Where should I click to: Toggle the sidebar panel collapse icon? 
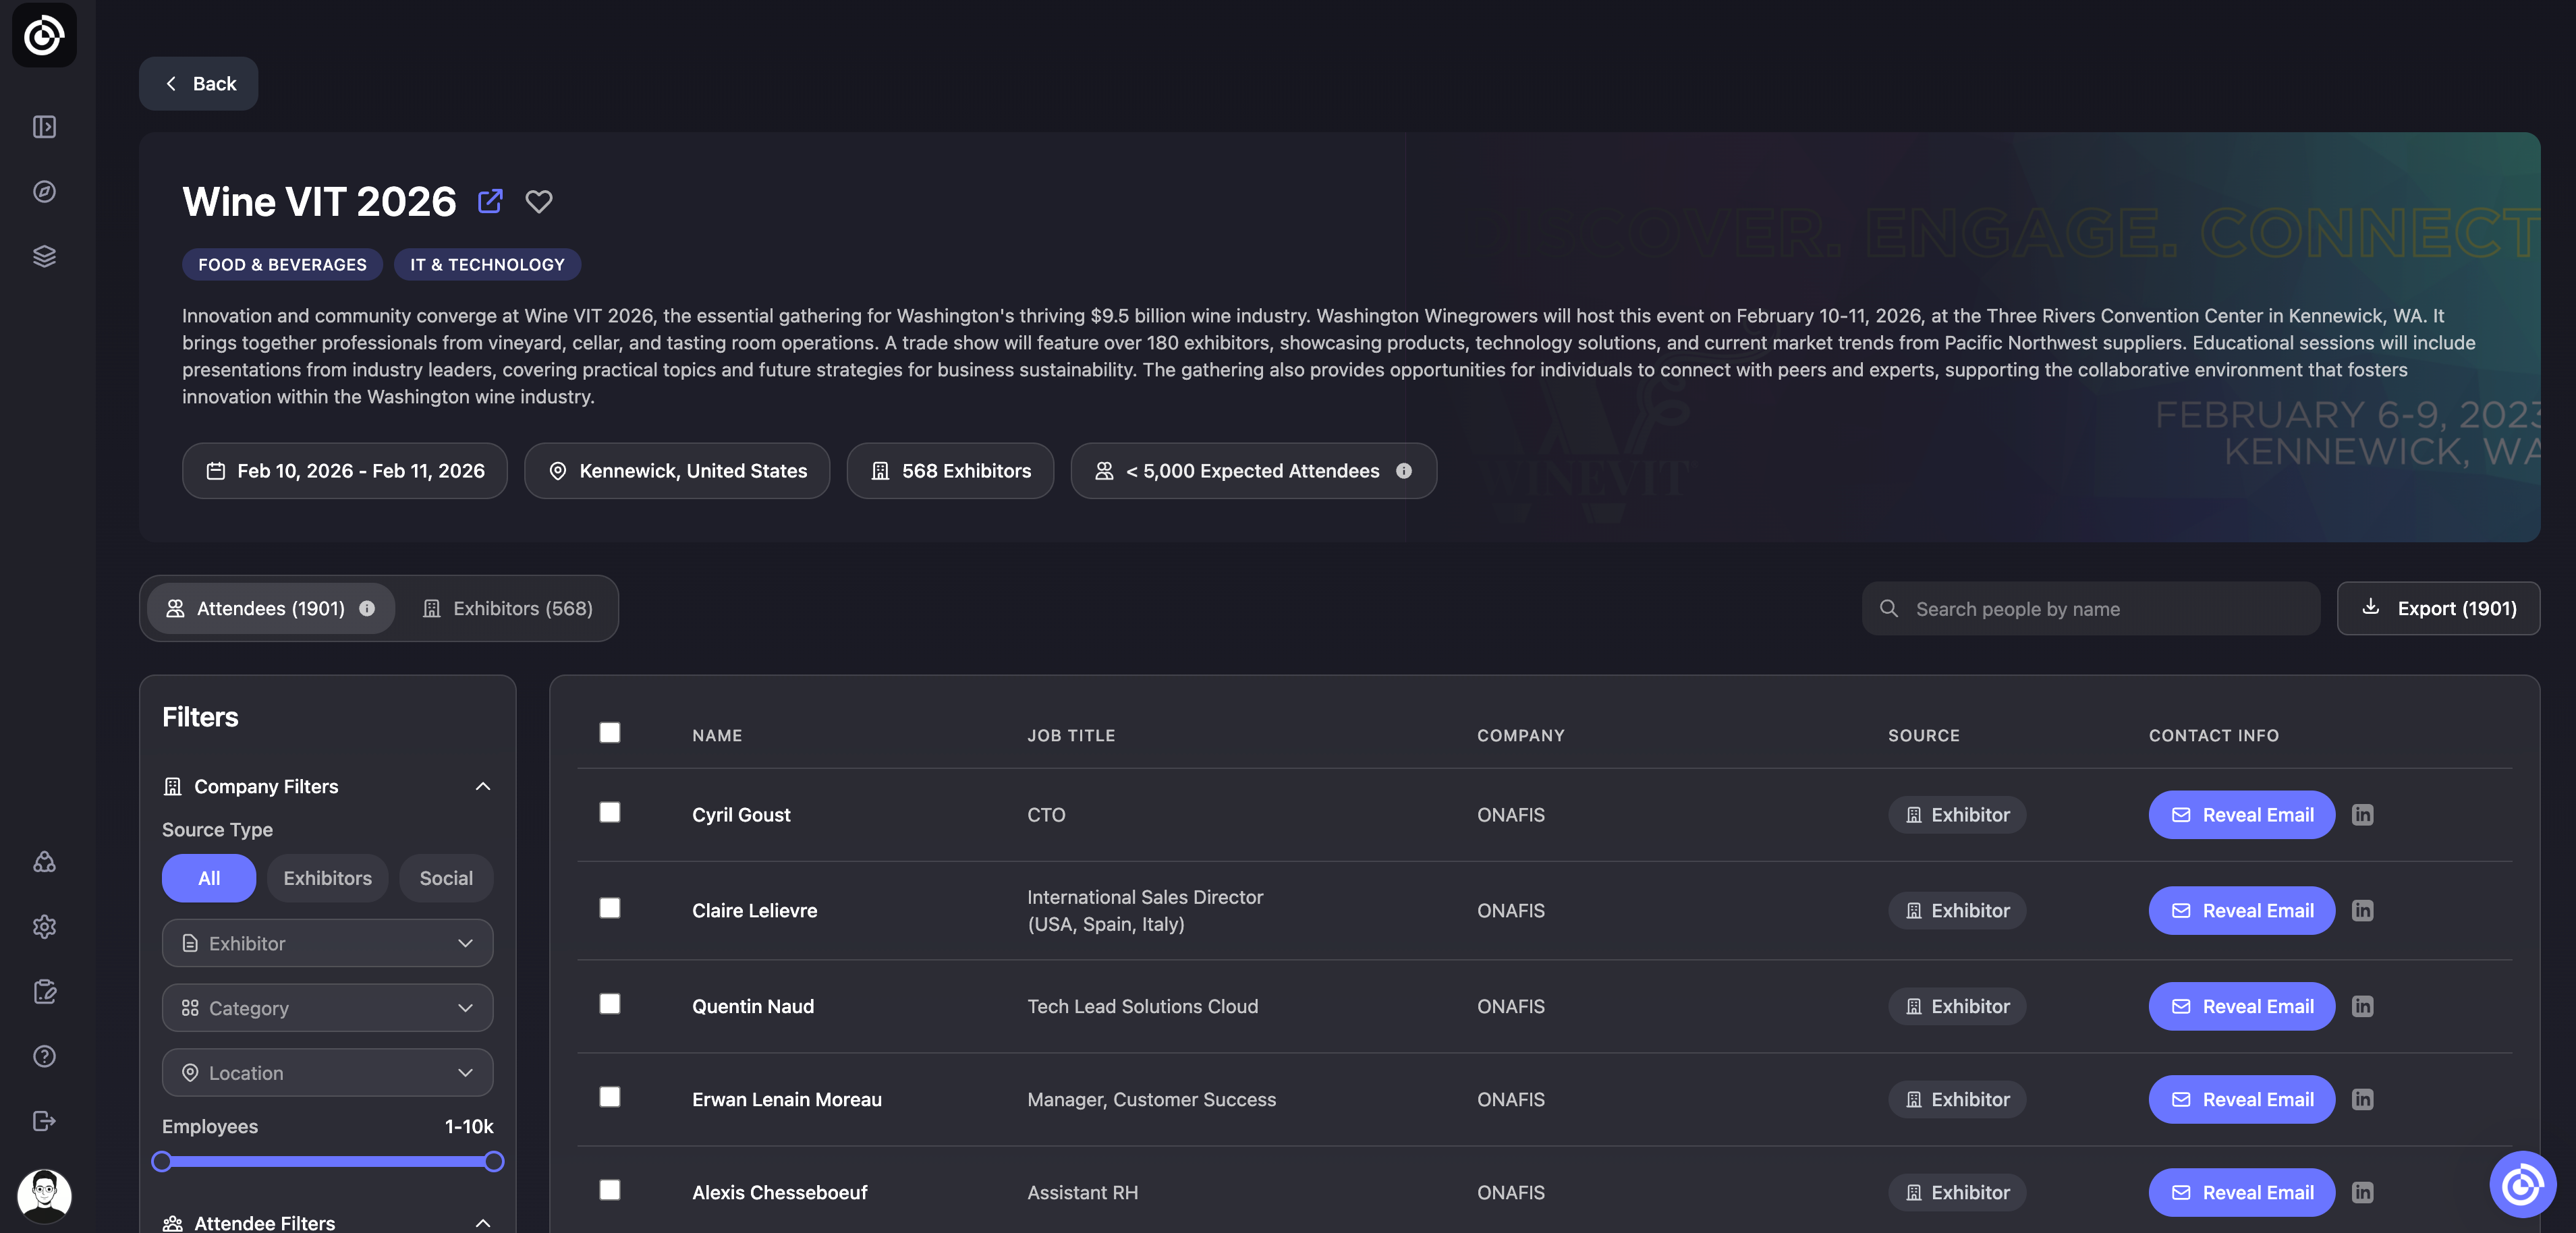coord(44,127)
